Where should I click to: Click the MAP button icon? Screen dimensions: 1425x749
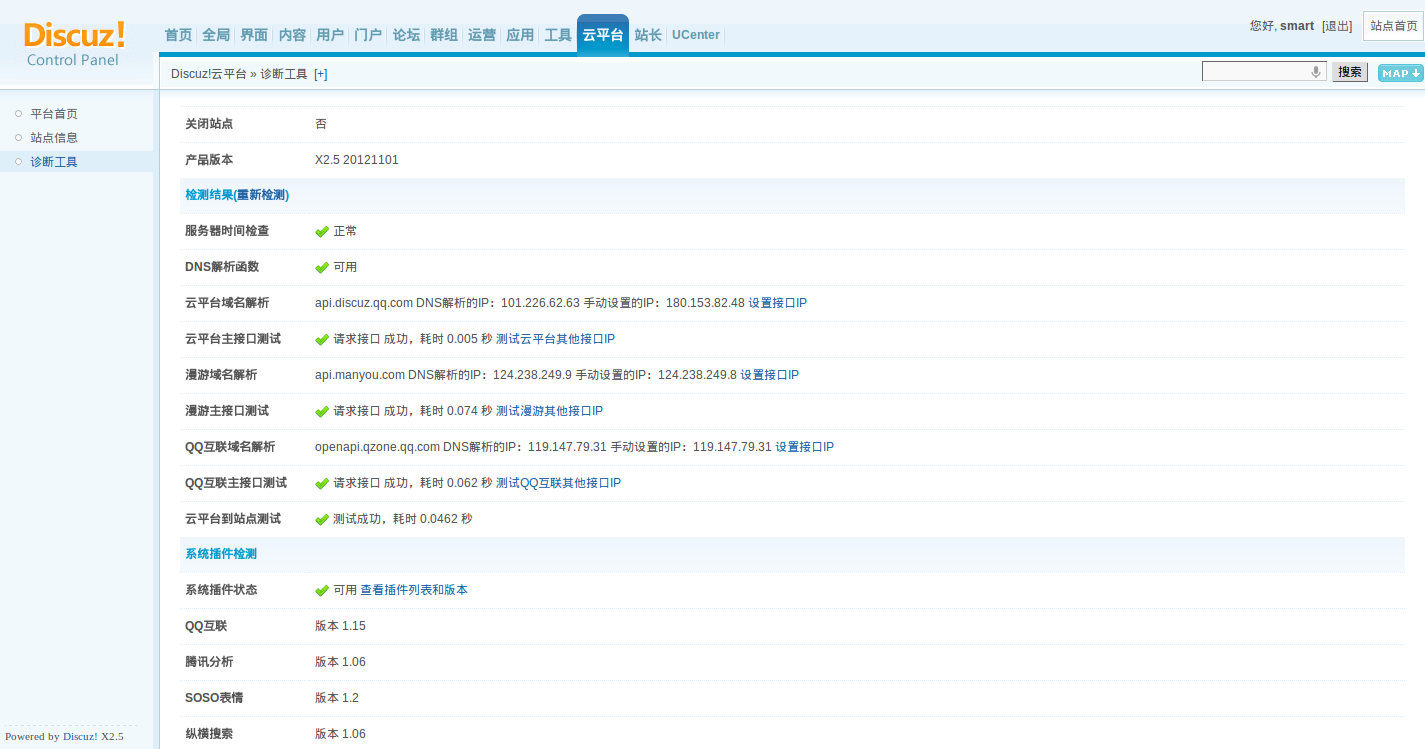point(1400,73)
